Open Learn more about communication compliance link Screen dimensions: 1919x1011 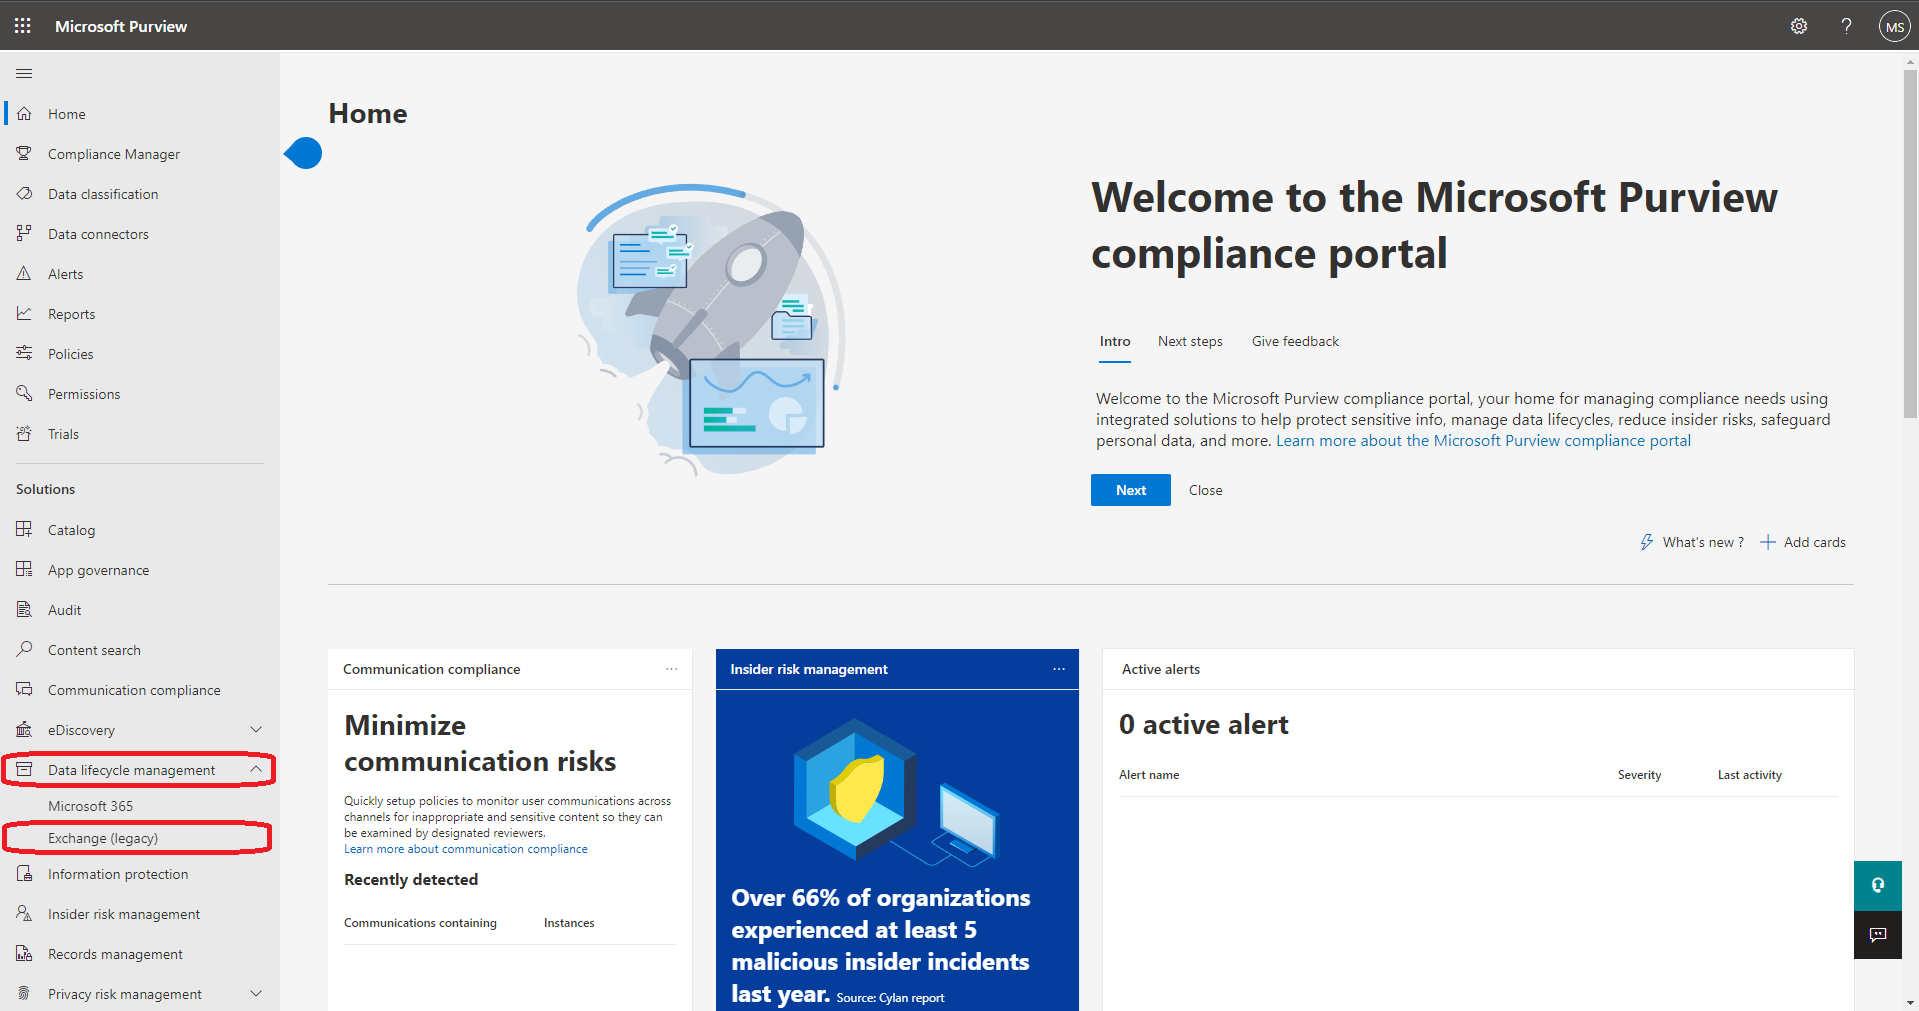[x=465, y=849]
